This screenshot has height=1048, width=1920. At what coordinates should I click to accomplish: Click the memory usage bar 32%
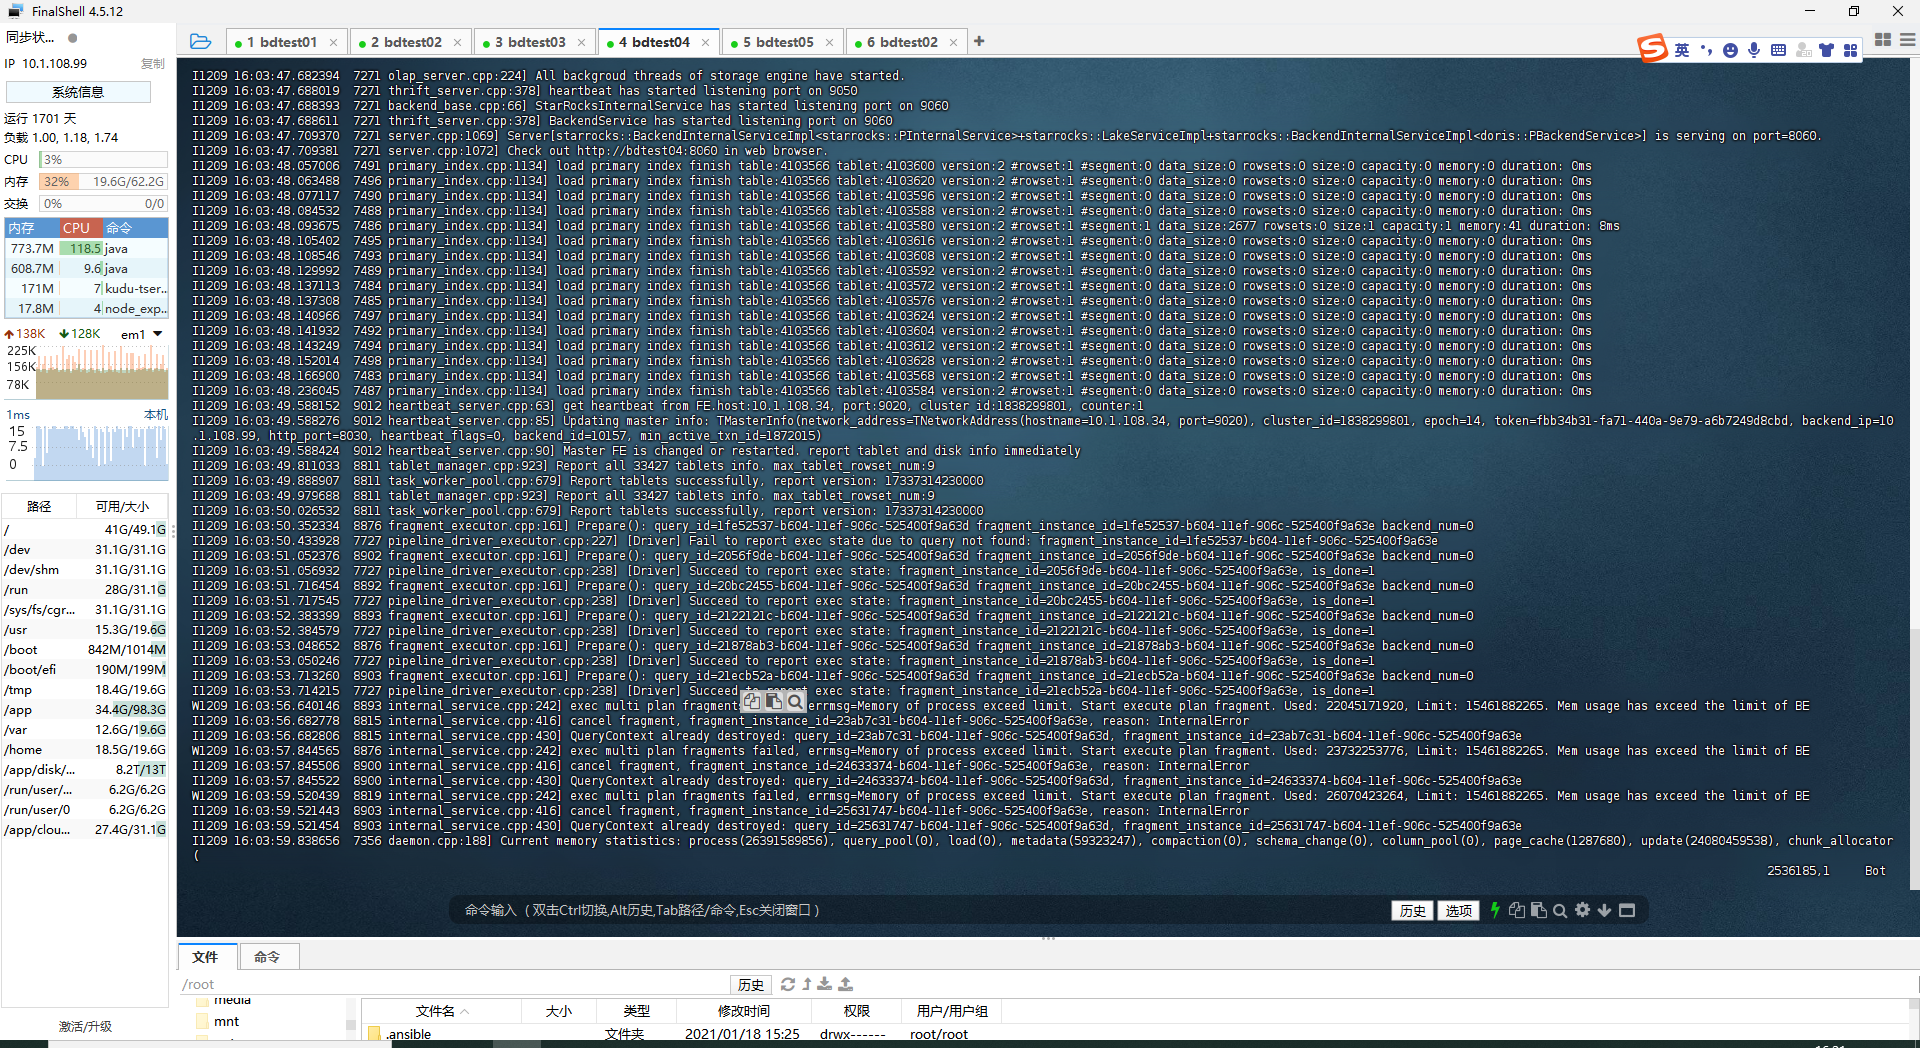coord(103,182)
